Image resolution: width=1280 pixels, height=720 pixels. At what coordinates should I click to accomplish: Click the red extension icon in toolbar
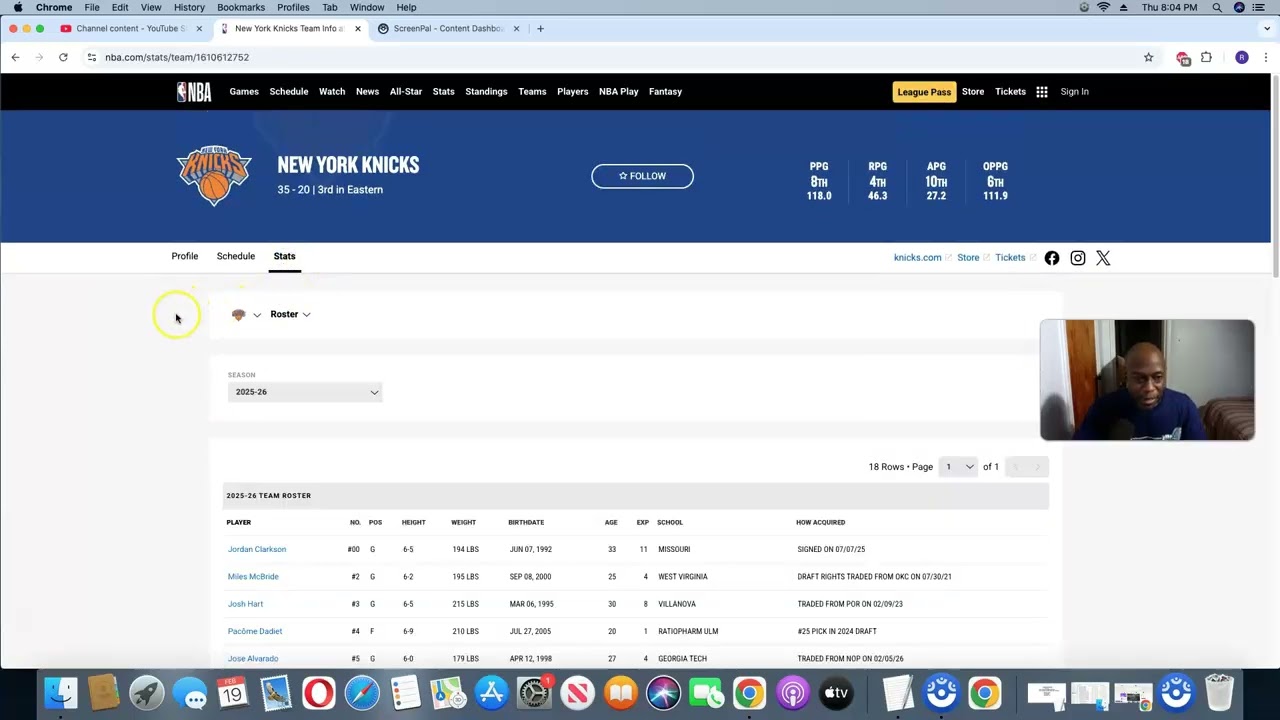point(1183,58)
